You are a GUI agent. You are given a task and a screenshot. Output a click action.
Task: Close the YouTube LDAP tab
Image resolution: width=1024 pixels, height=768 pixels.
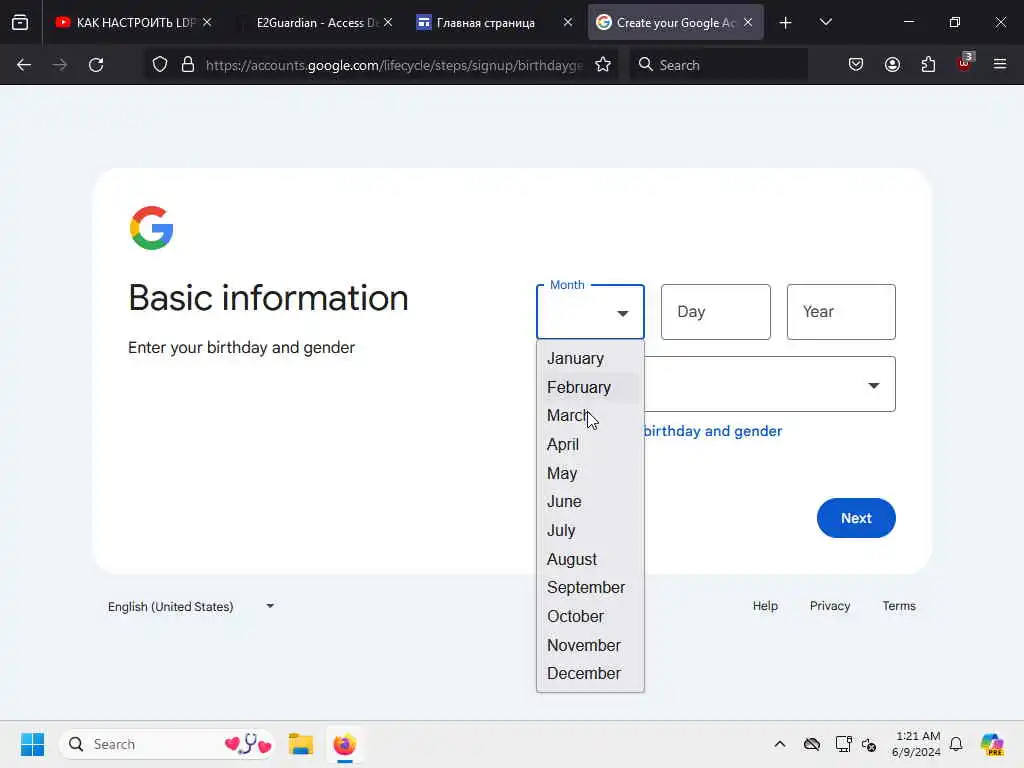pyautogui.click(x=207, y=22)
